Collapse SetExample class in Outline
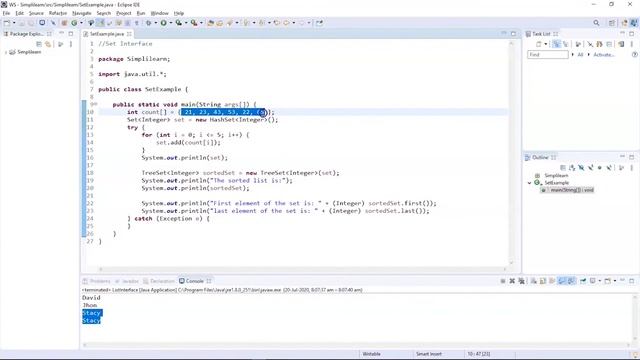The height and width of the screenshot is (360, 640). 529,183
